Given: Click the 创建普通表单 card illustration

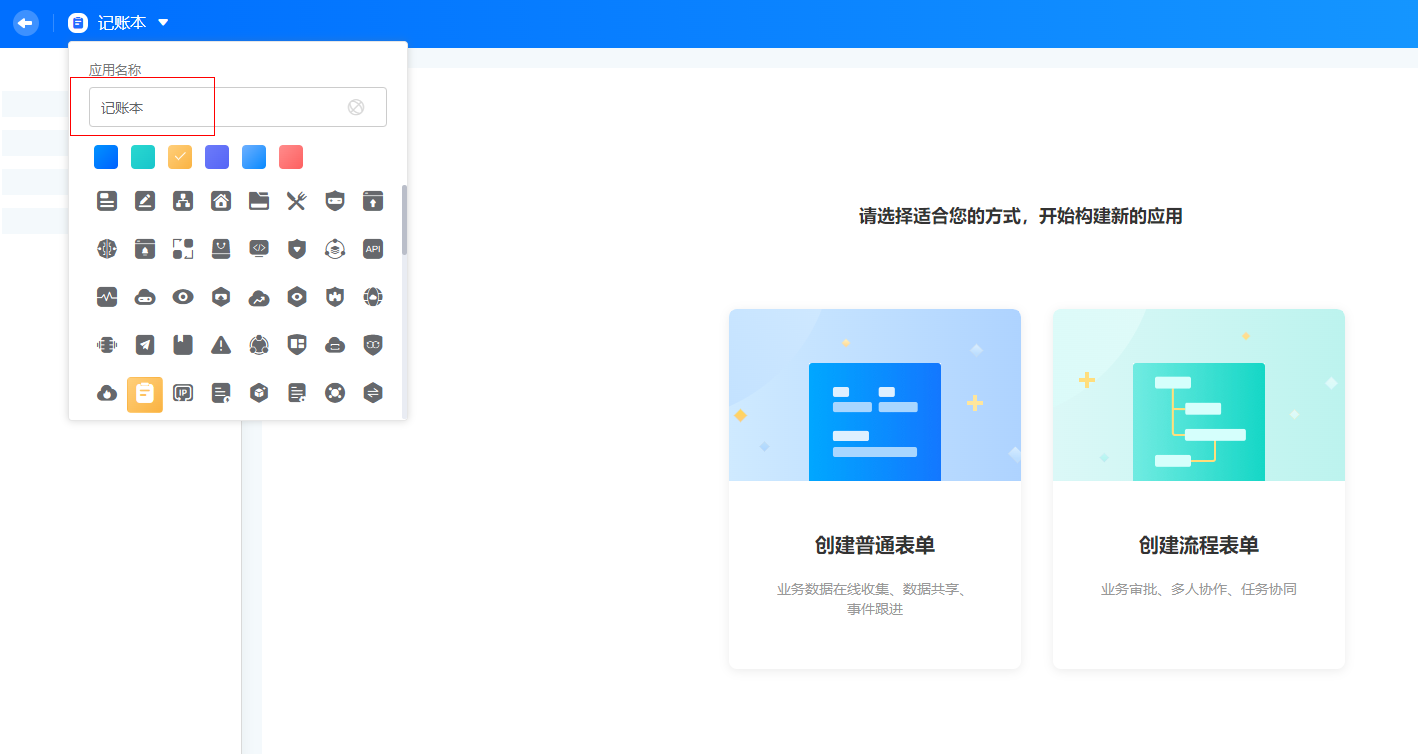Looking at the screenshot, I should click(x=875, y=395).
